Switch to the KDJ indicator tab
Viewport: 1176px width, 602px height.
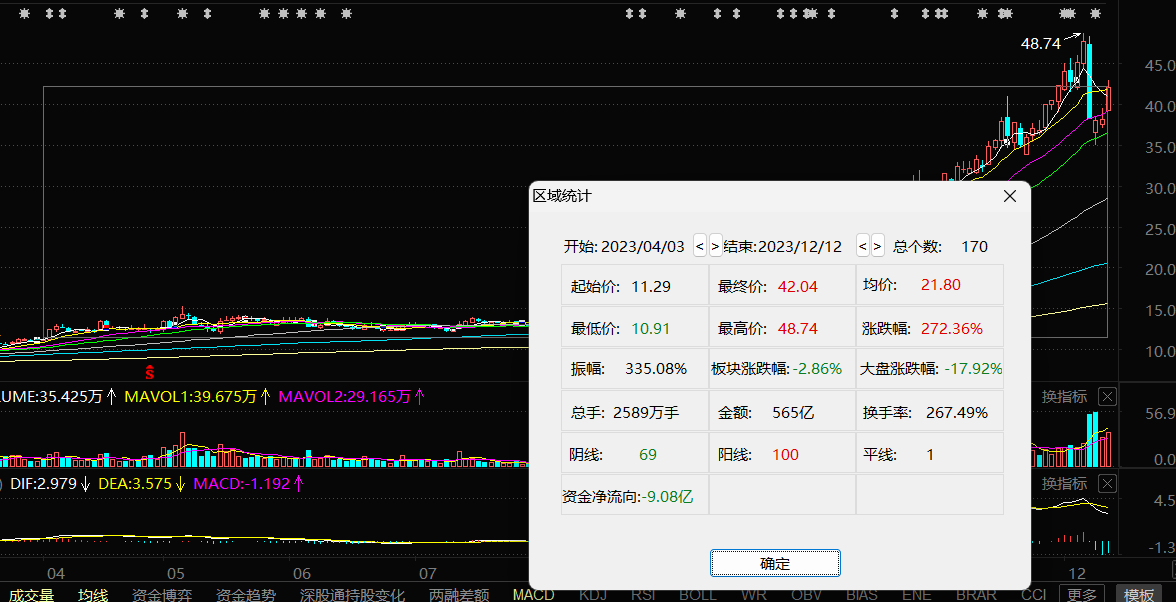[593, 594]
